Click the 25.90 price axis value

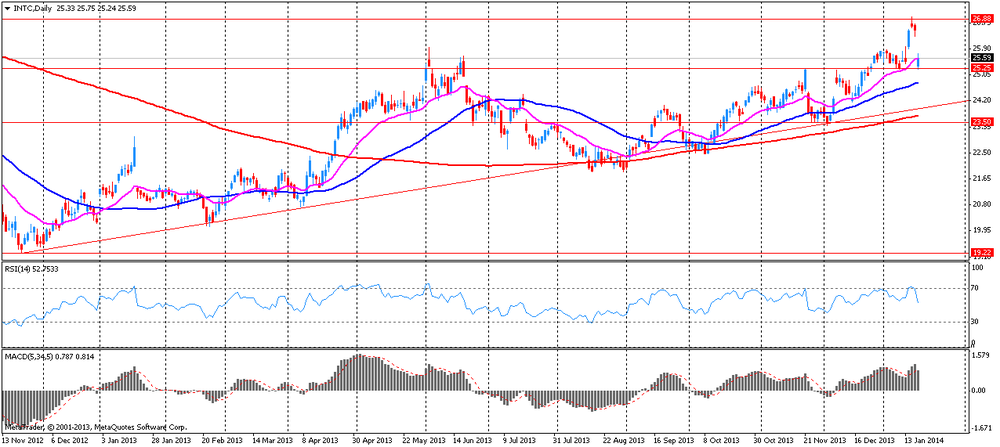[x=980, y=48]
